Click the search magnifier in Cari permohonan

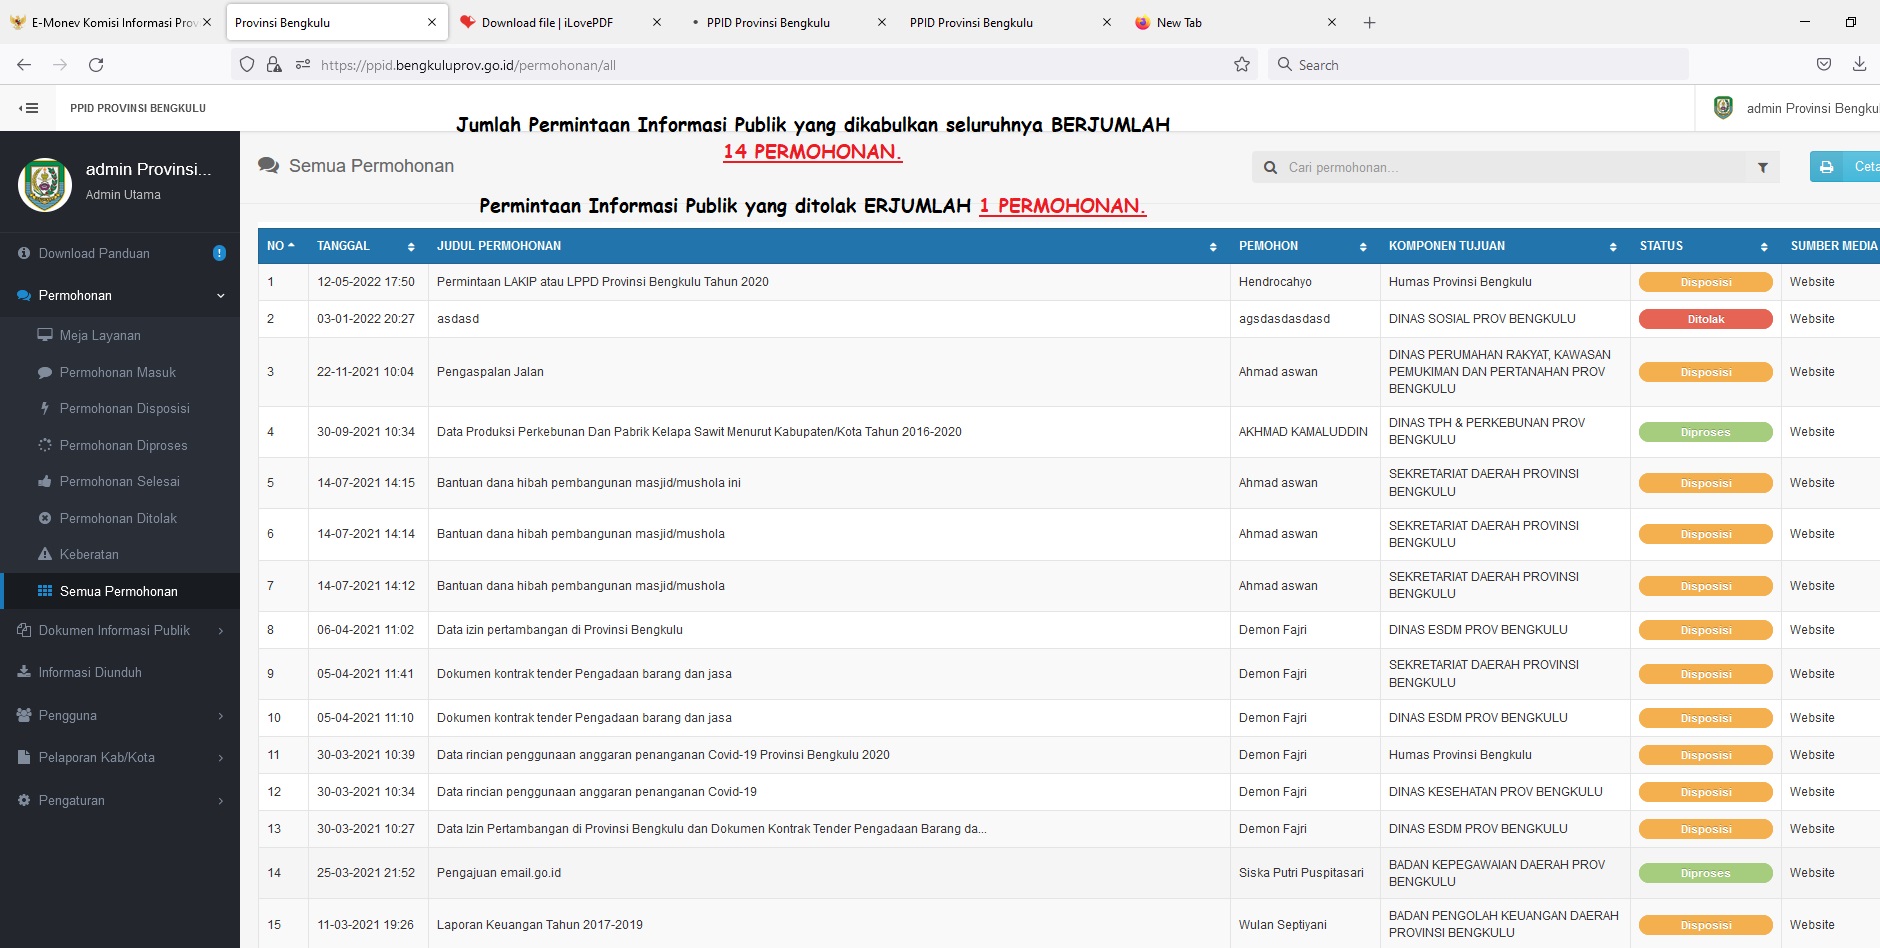click(x=1270, y=168)
